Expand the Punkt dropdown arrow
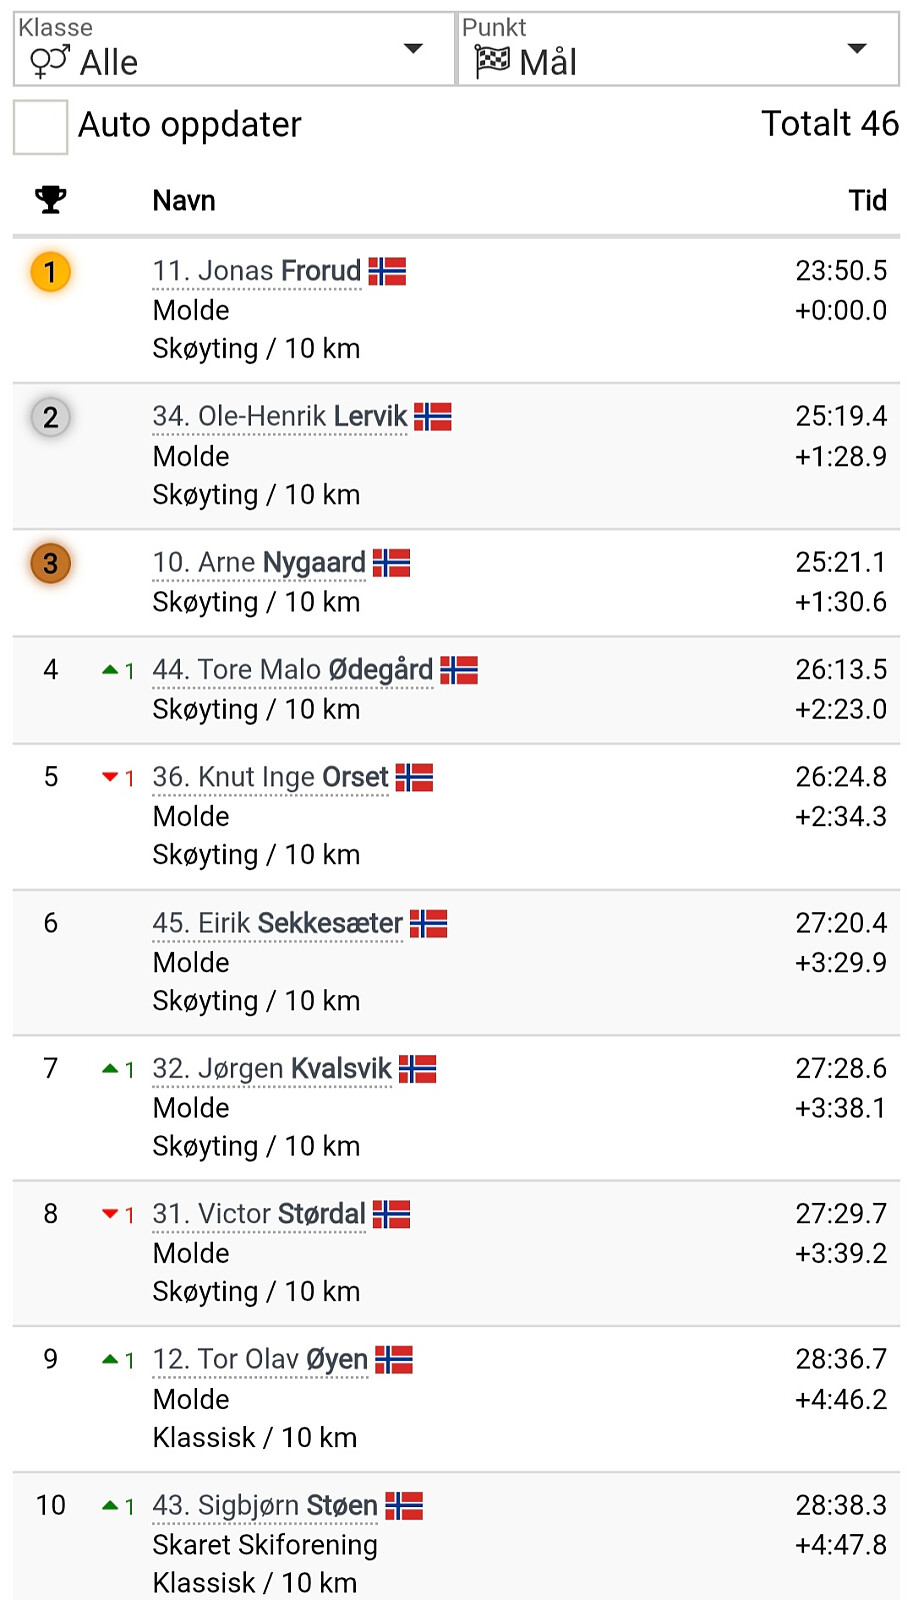Viewport: 913px width, 1600px height. click(x=856, y=49)
